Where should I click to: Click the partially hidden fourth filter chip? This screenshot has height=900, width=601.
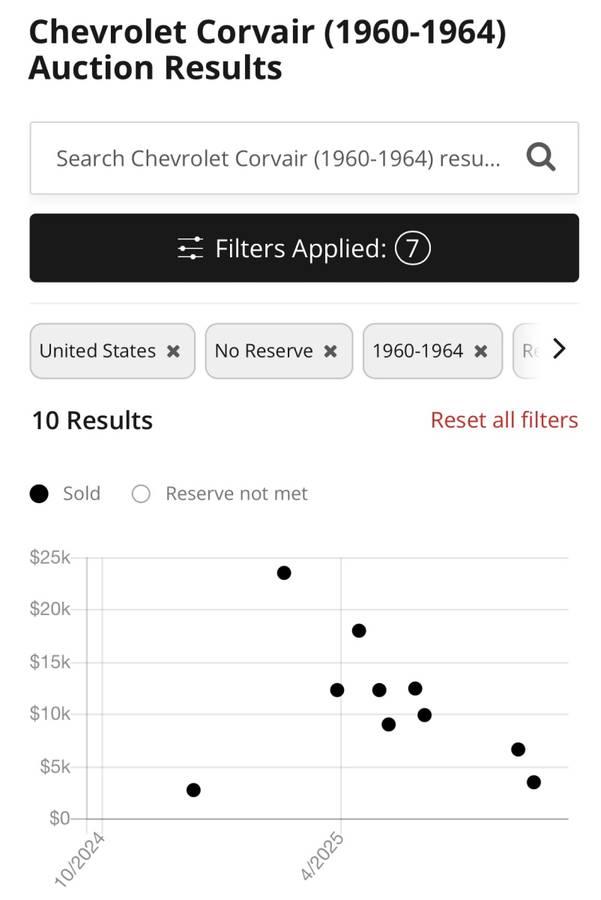(529, 351)
